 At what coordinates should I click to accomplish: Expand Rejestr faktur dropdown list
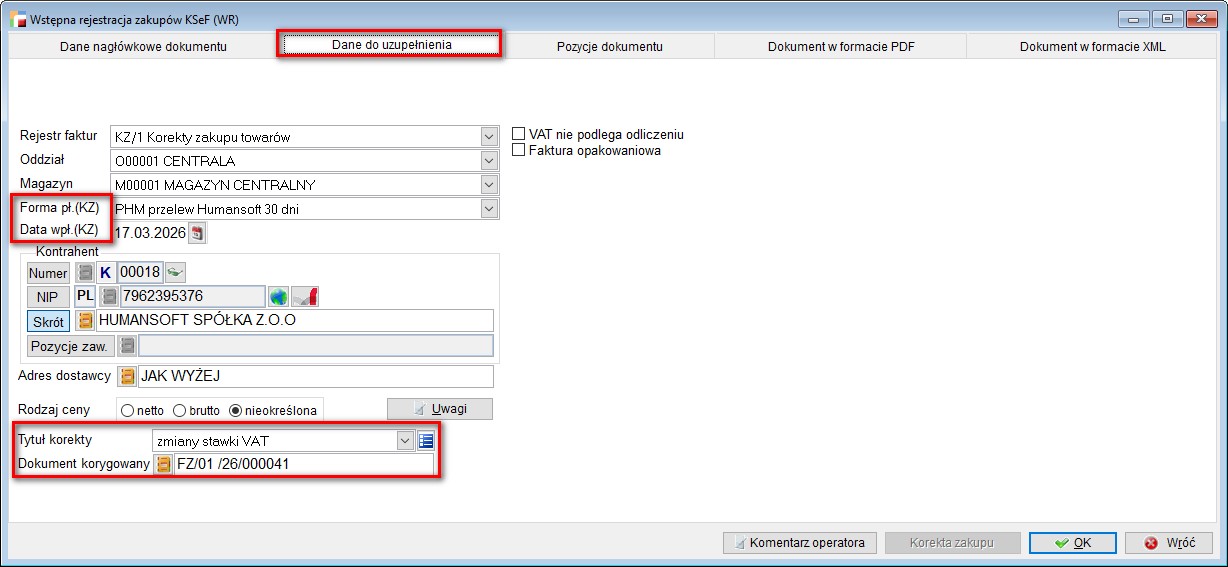(488, 137)
